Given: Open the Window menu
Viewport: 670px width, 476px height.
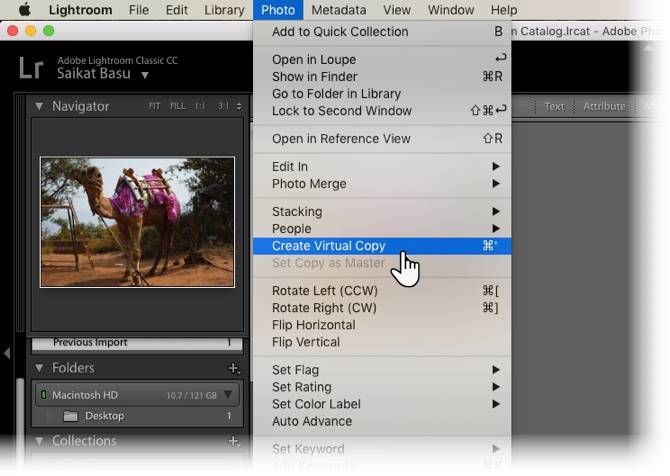Looking at the screenshot, I should [x=451, y=10].
